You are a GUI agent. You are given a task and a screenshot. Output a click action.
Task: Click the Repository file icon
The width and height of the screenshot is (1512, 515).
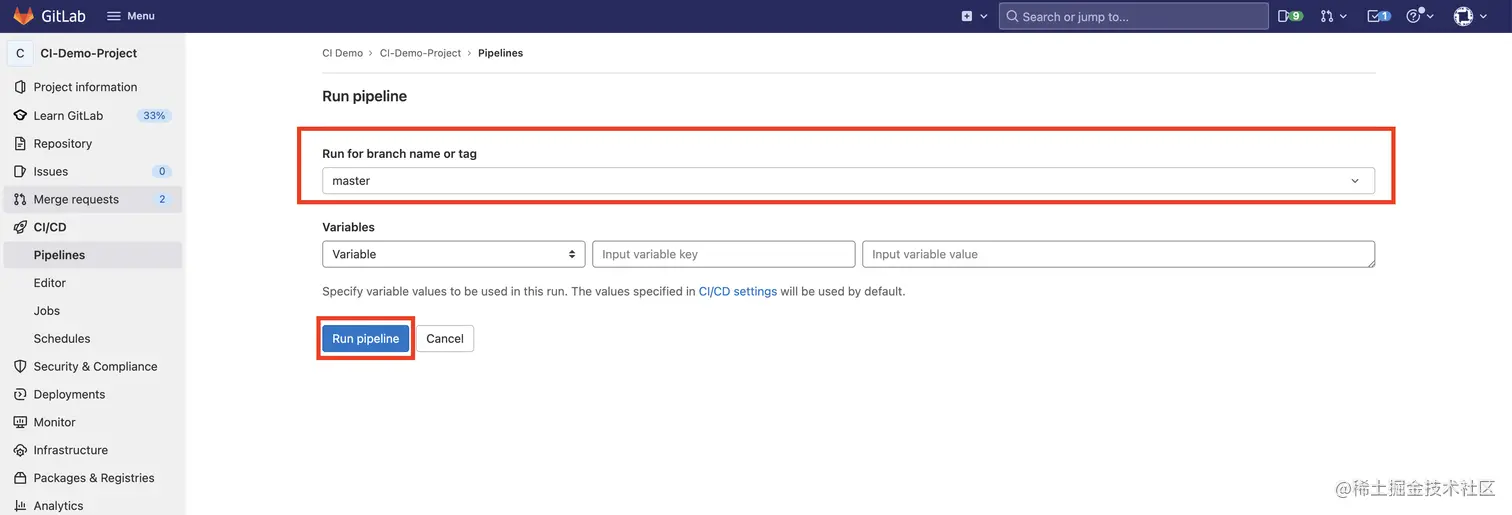pos(20,143)
